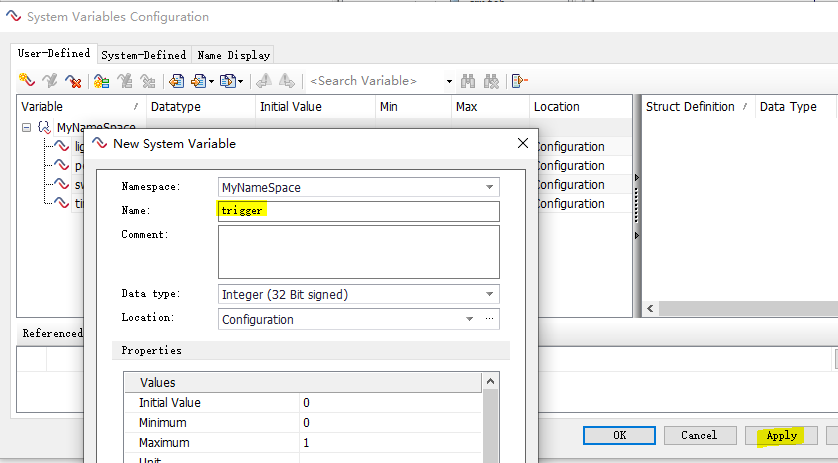Click the binoculars Find icon
The image size is (838, 463).
pos(468,81)
